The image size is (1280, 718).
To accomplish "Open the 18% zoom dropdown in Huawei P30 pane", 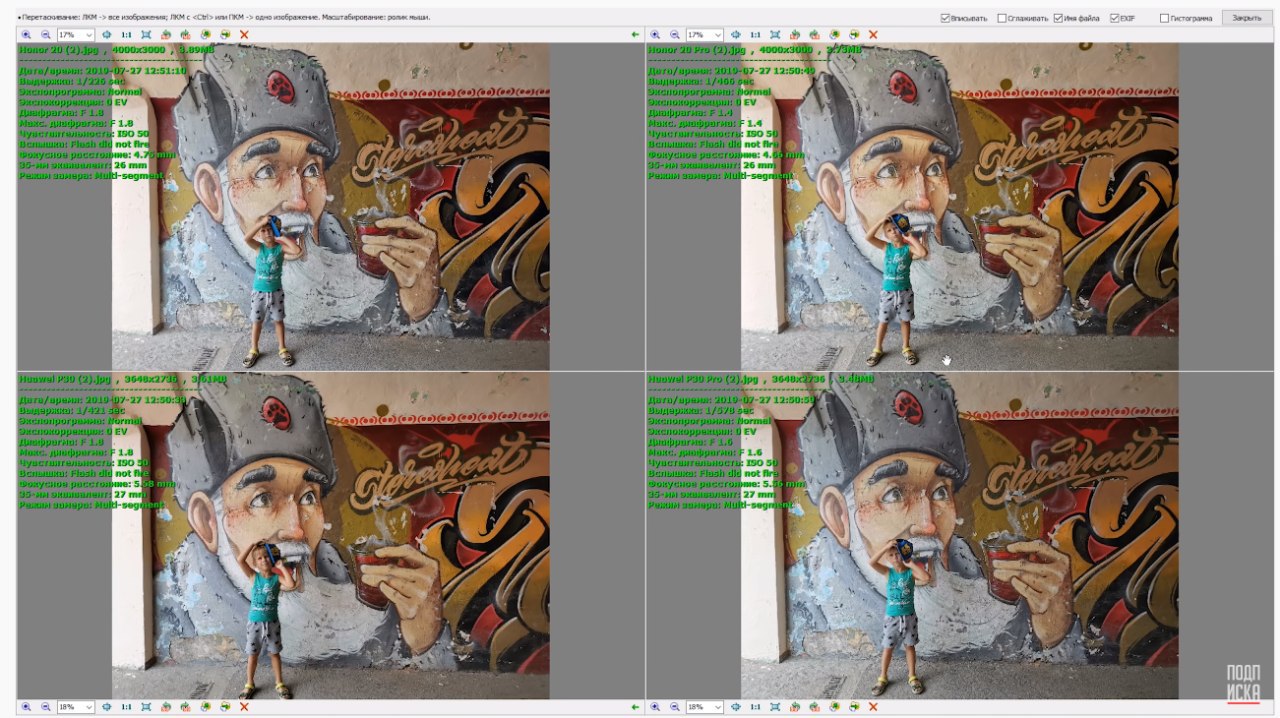I will [x=89, y=706].
